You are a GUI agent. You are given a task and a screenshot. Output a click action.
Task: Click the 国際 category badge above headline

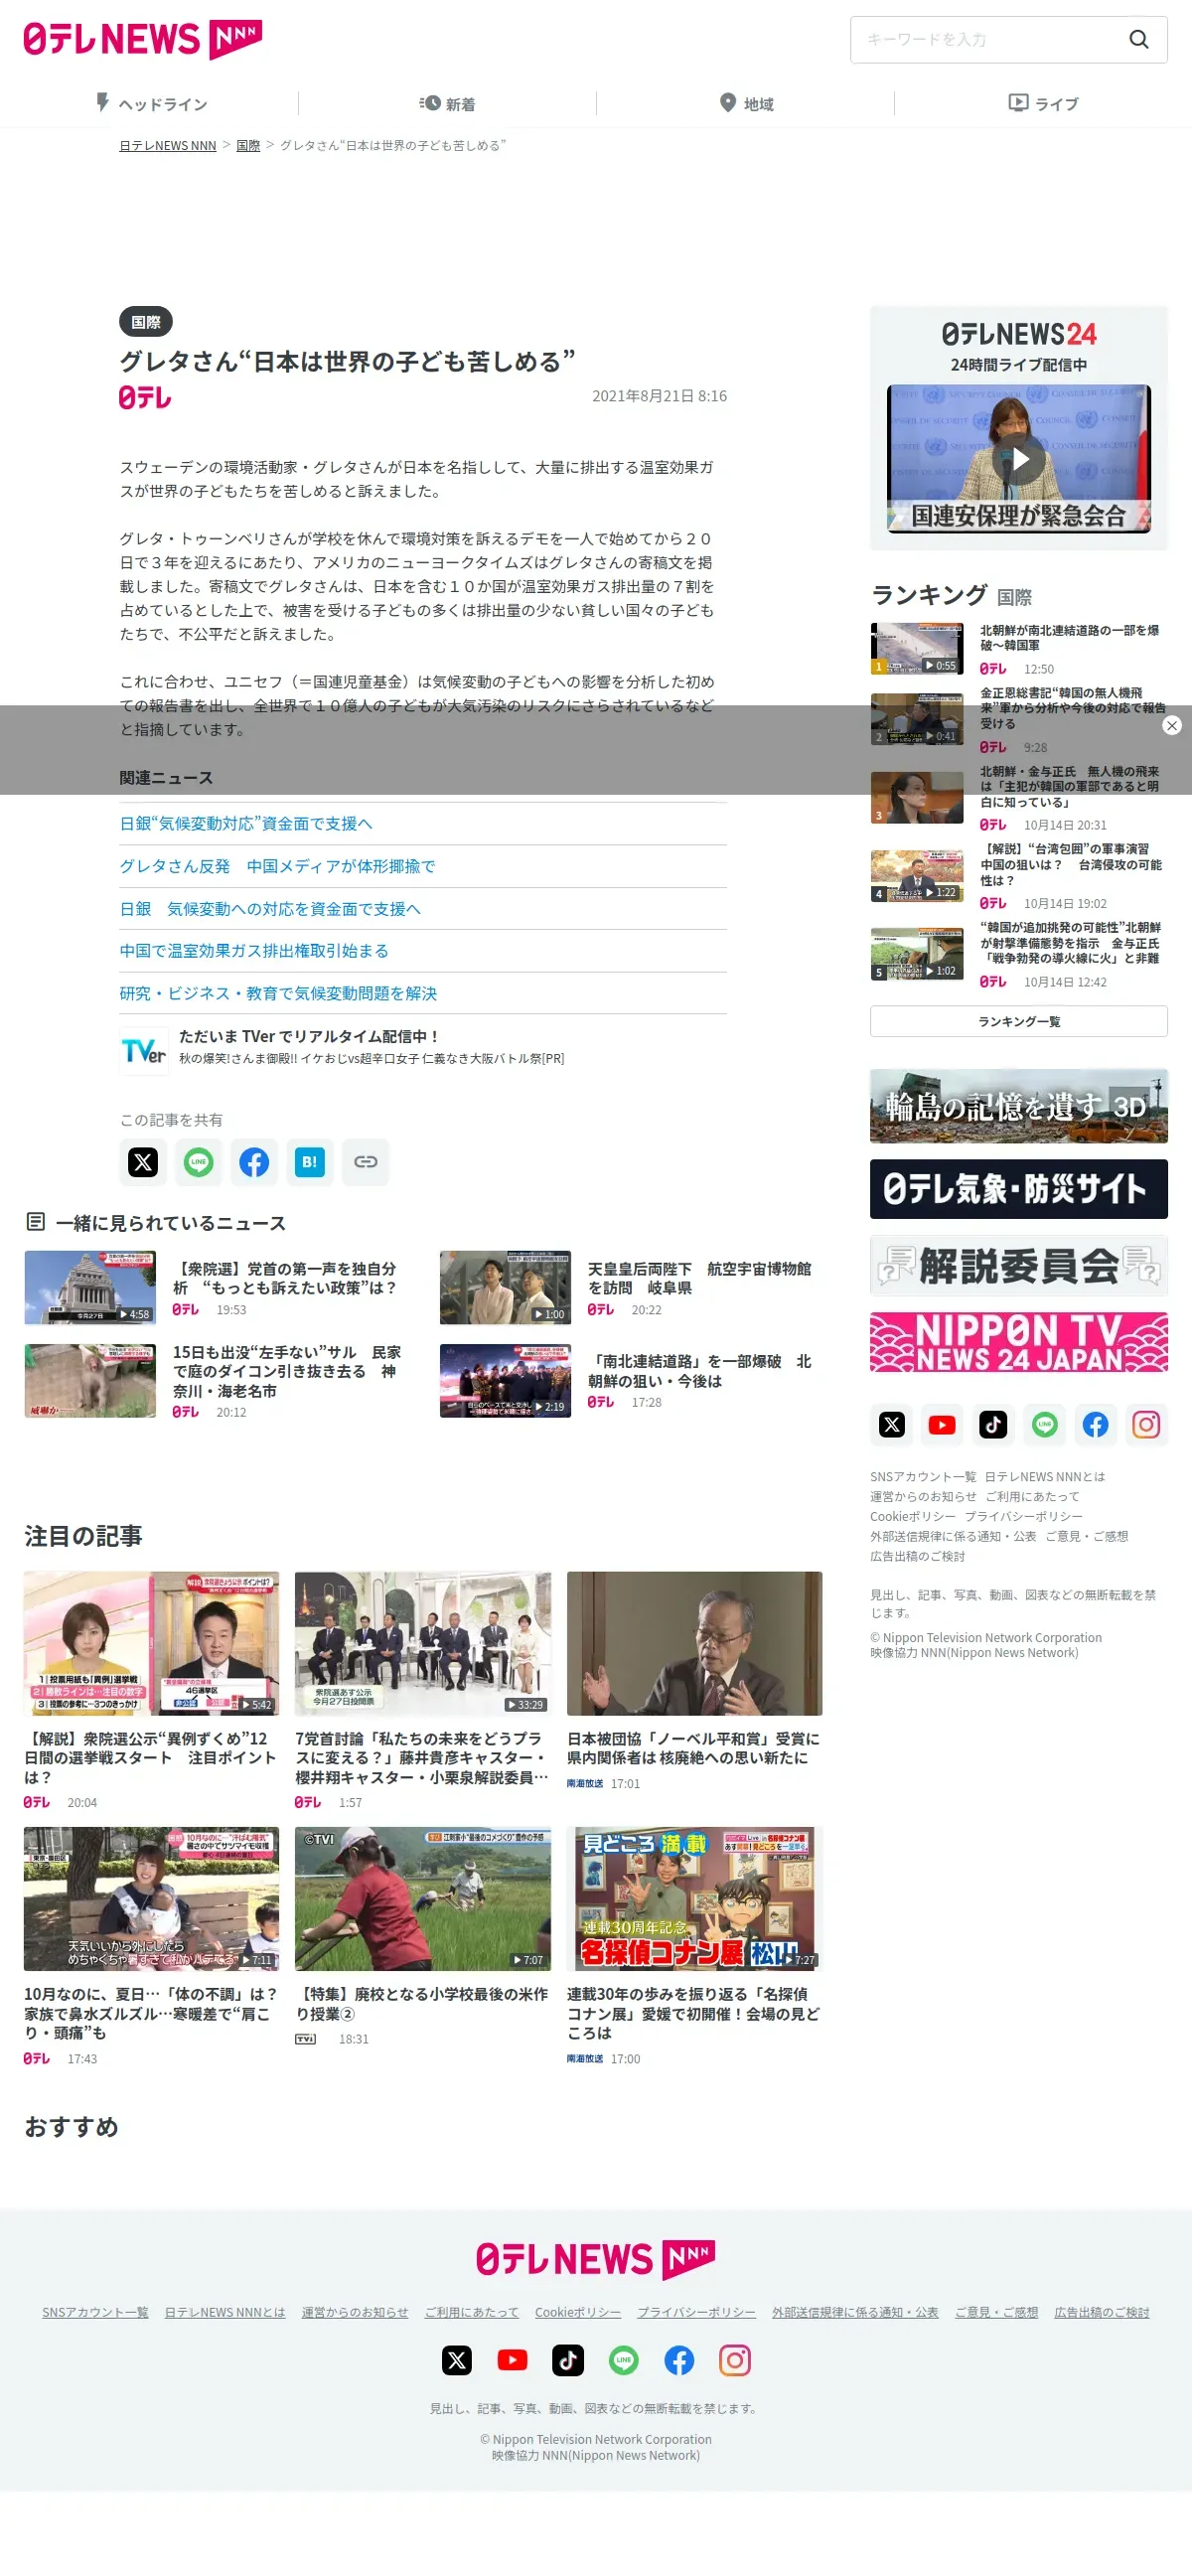click(x=146, y=322)
